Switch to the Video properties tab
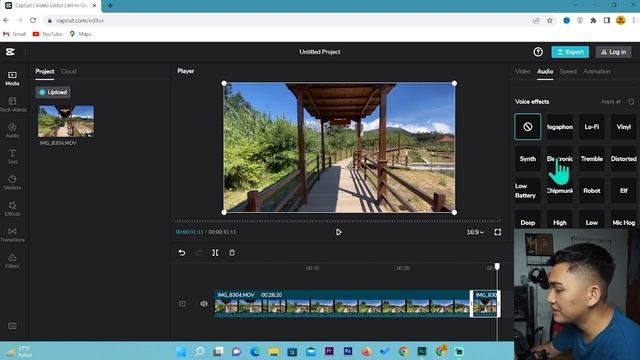The width and height of the screenshot is (640, 360). click(522, 71)
